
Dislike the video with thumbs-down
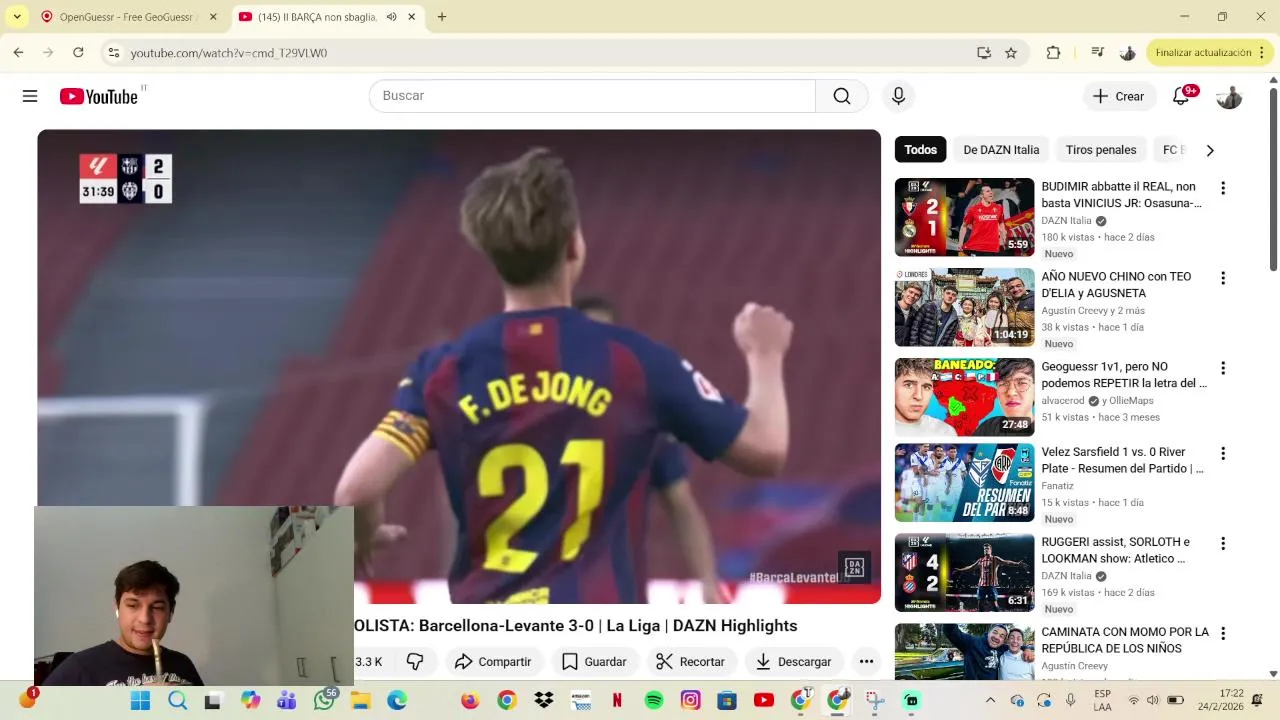[415, 662]
